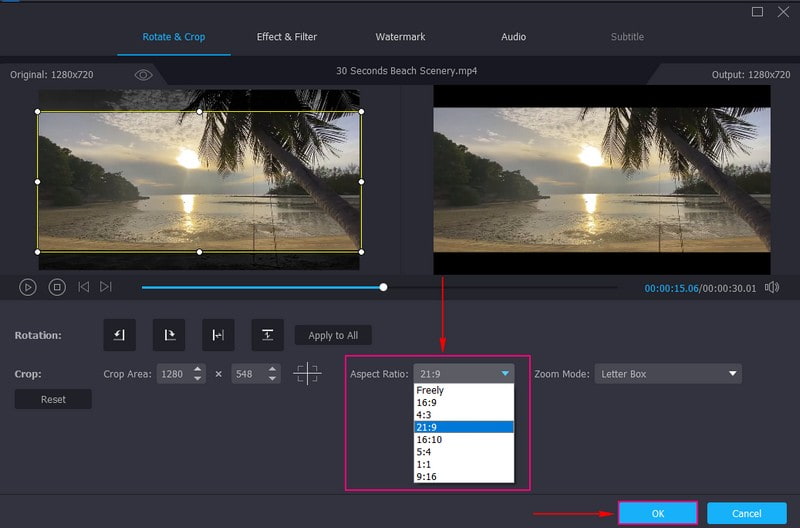Click the playback progress slider handle
The height and width of the screenshot is (528, 800).
[x=383, y=287]
